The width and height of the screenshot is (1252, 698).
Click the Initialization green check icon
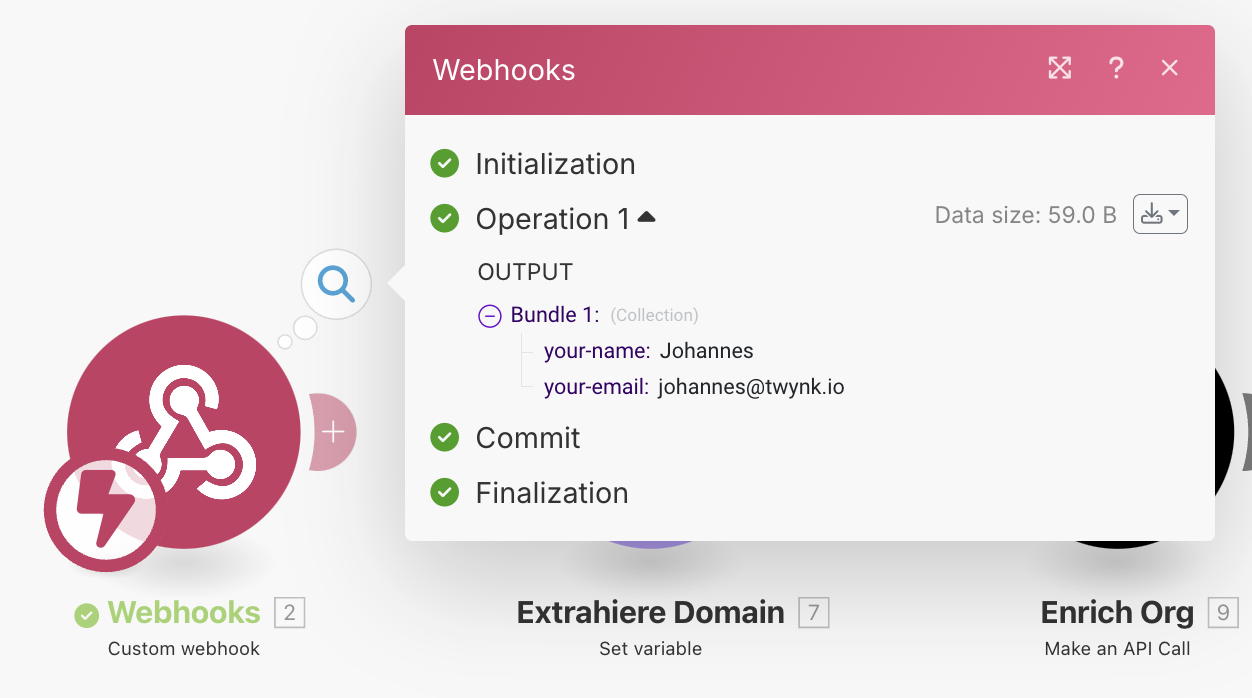444,163
